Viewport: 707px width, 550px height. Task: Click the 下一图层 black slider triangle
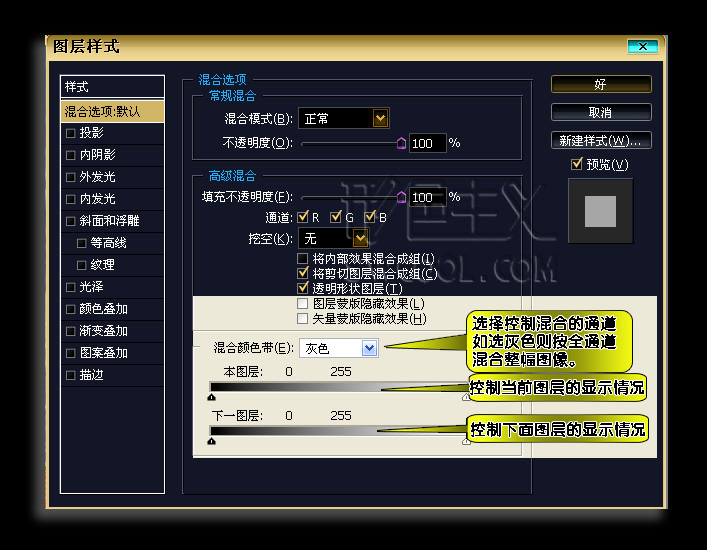pyautogui.click(x=211, y=441)
